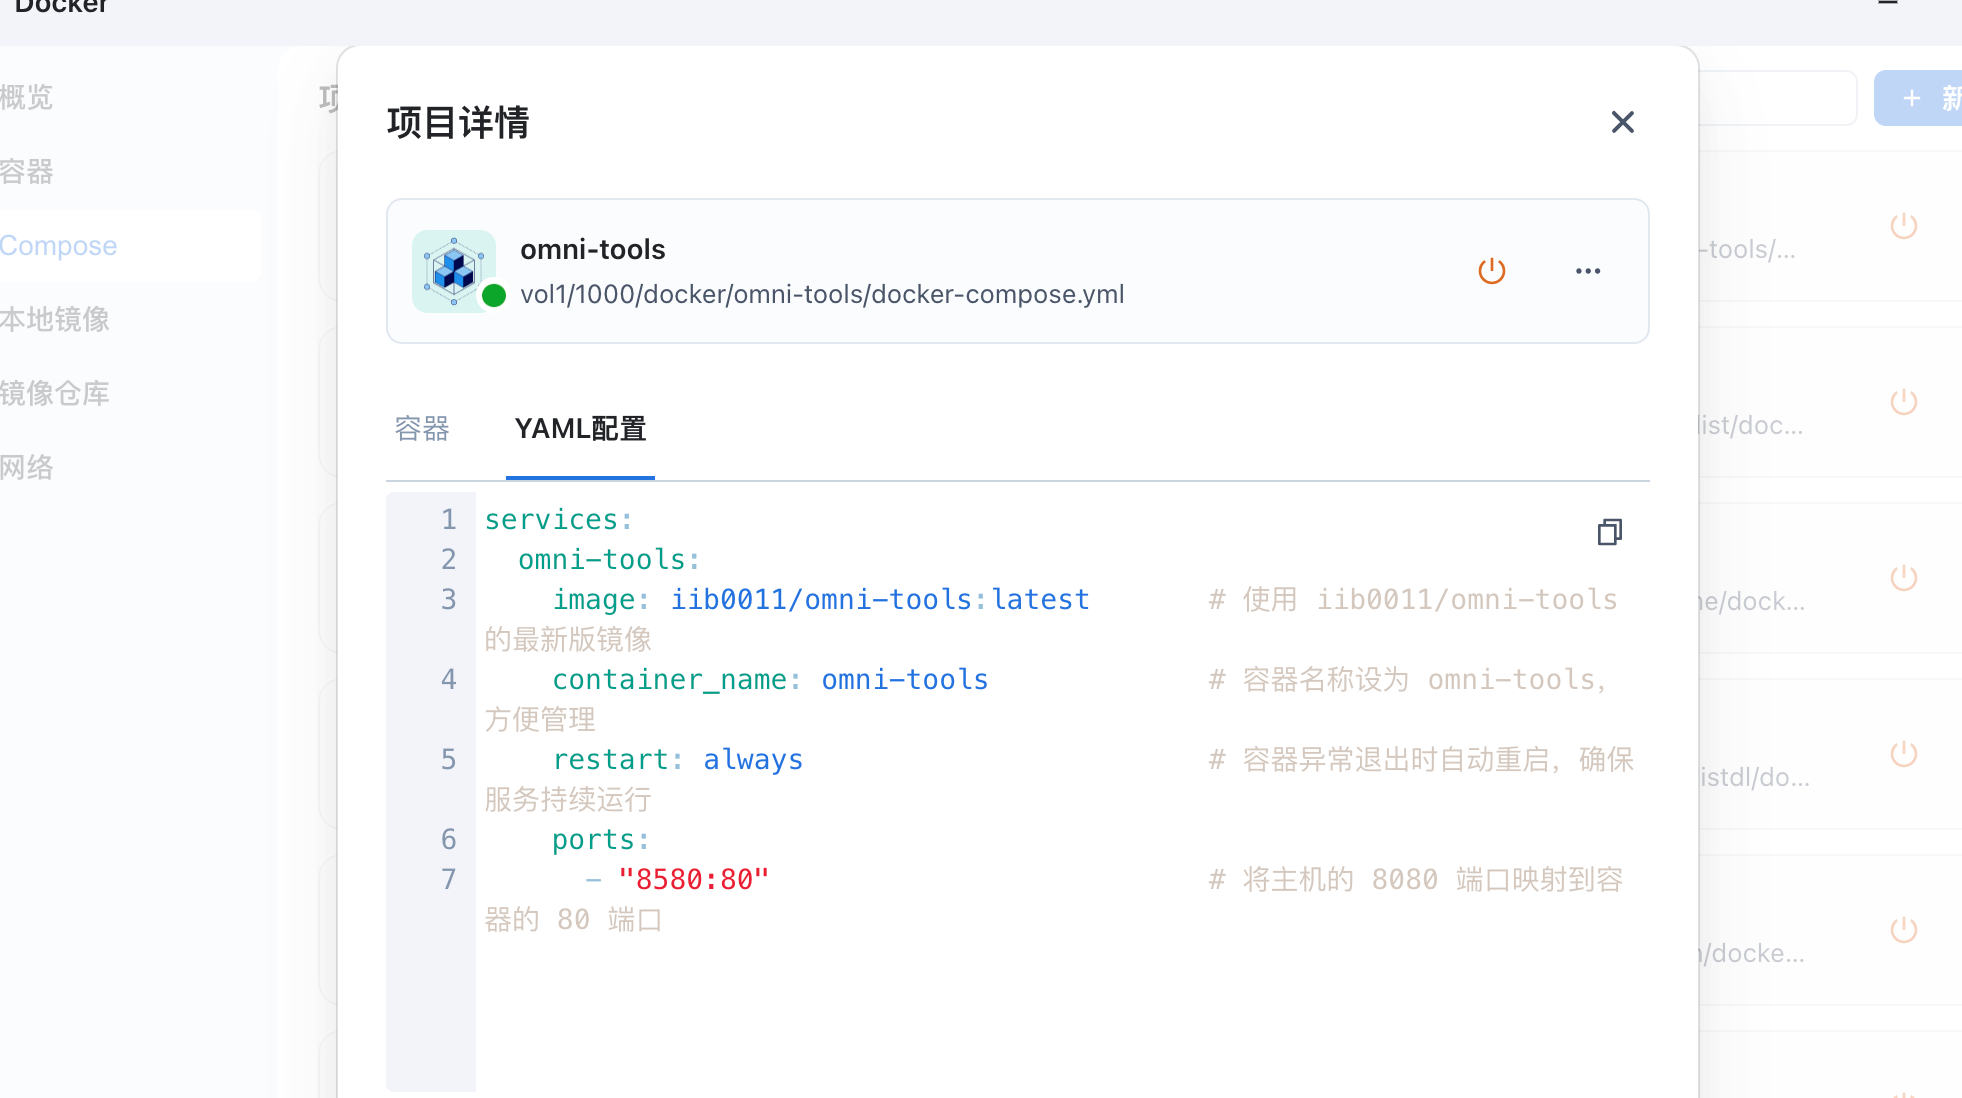Open 概览 in the sidebar
1962x1098 pixels.
point(28,98)
